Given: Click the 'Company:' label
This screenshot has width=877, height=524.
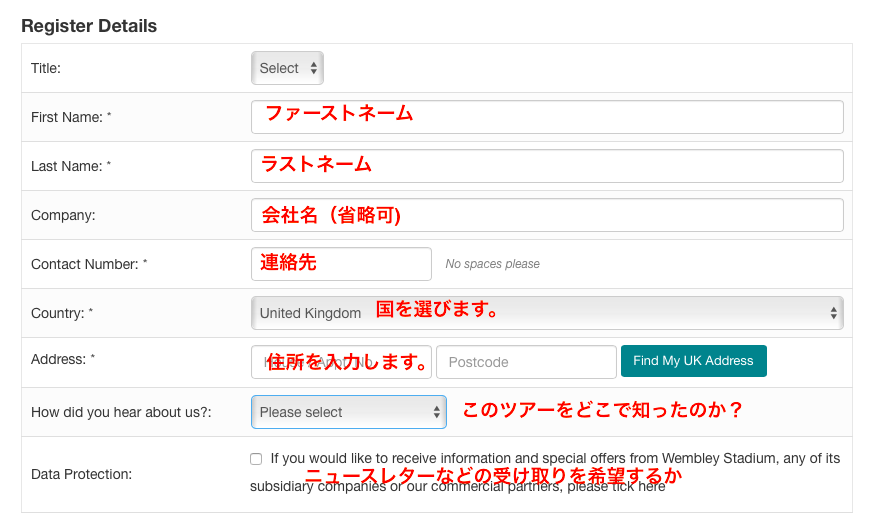Looking at the screenshot, I should [63, 215].
